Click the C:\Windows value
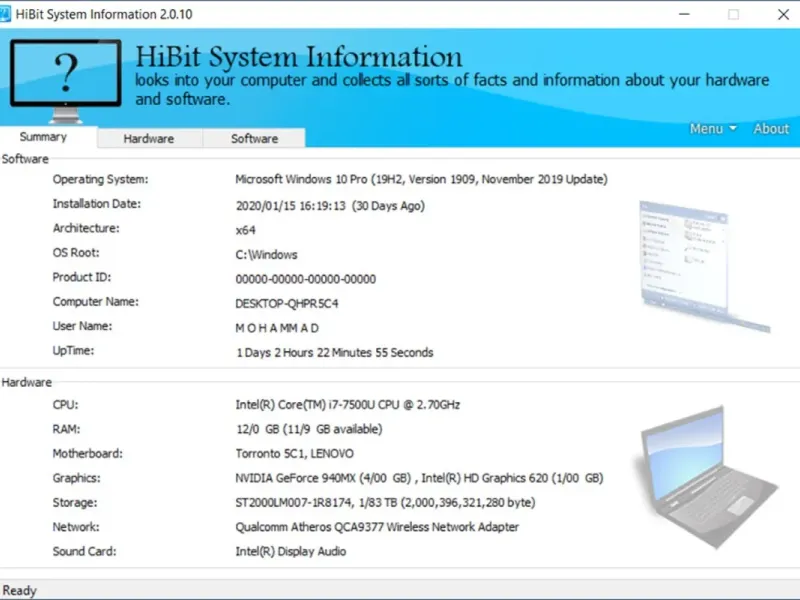The width and height of the screenshot is (800, 600). pyautogui.click(x=266, y=255)
